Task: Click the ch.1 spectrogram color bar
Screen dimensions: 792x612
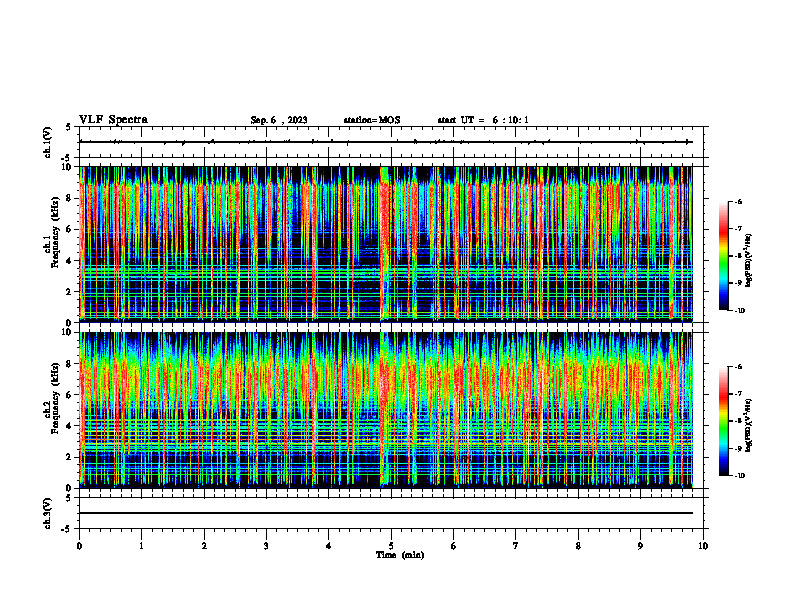Action: point(723,256)
